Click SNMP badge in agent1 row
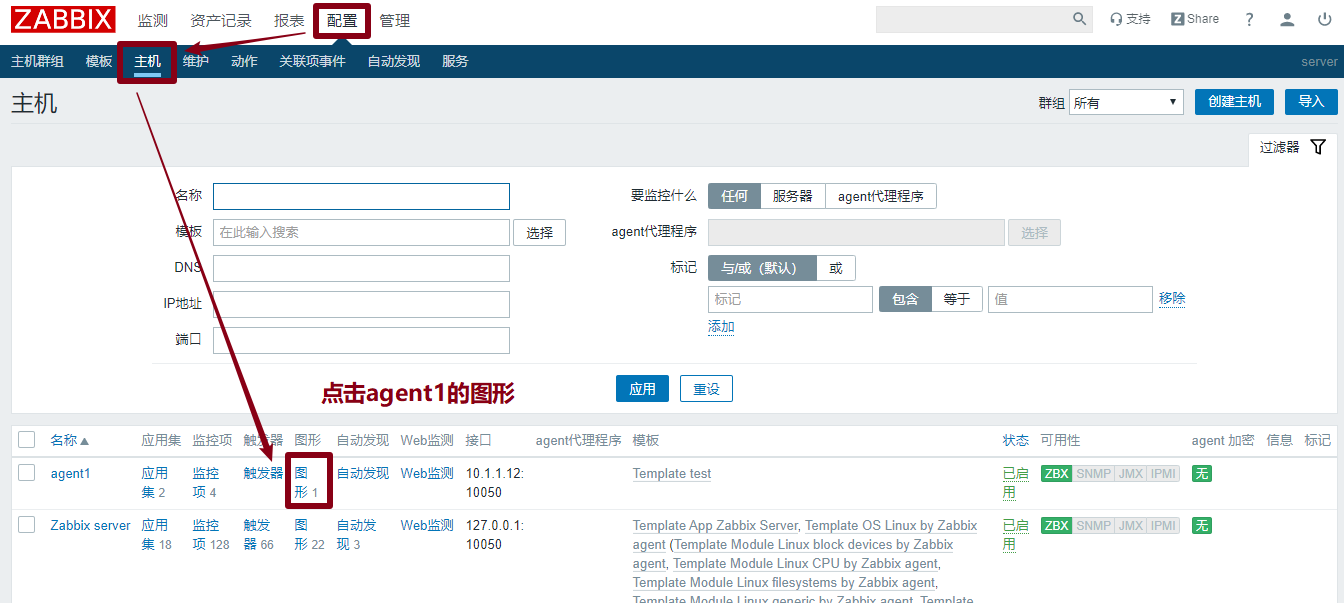The image size is (1344, 603). click(1094, 473)
